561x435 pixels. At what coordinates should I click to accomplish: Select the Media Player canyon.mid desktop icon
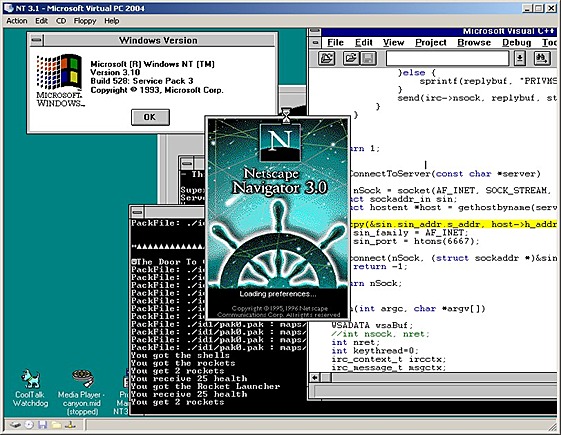coord(82,392)
